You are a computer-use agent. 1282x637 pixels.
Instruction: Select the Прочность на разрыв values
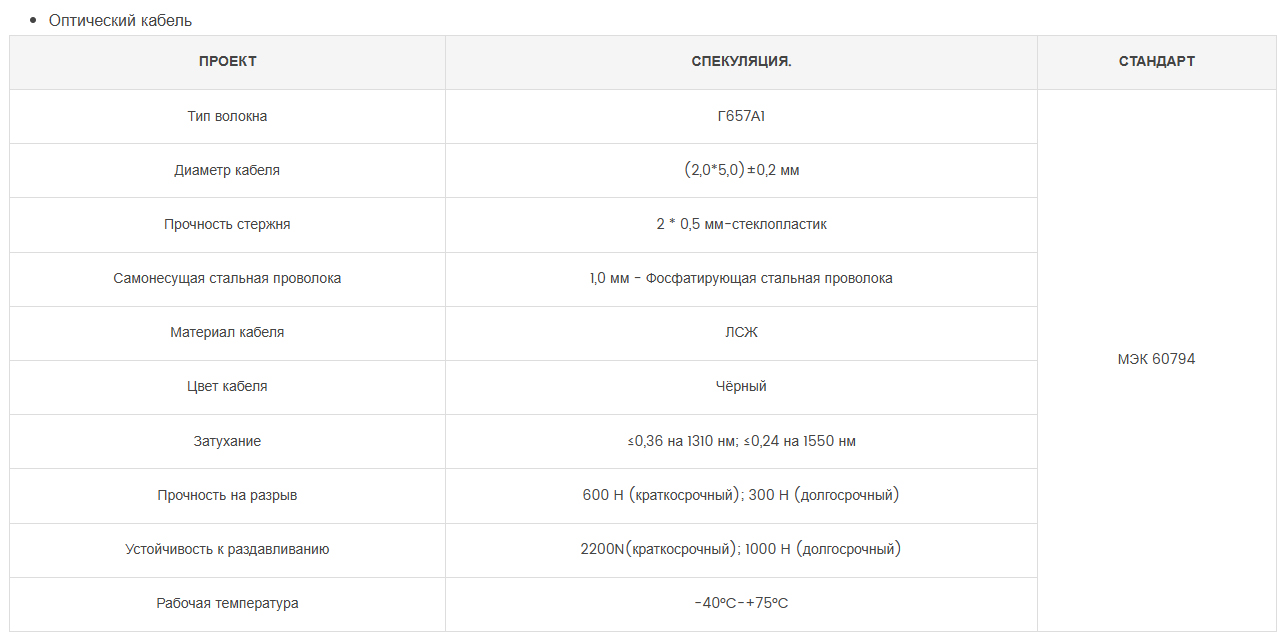pyautogui.click(x=741, y=495)
